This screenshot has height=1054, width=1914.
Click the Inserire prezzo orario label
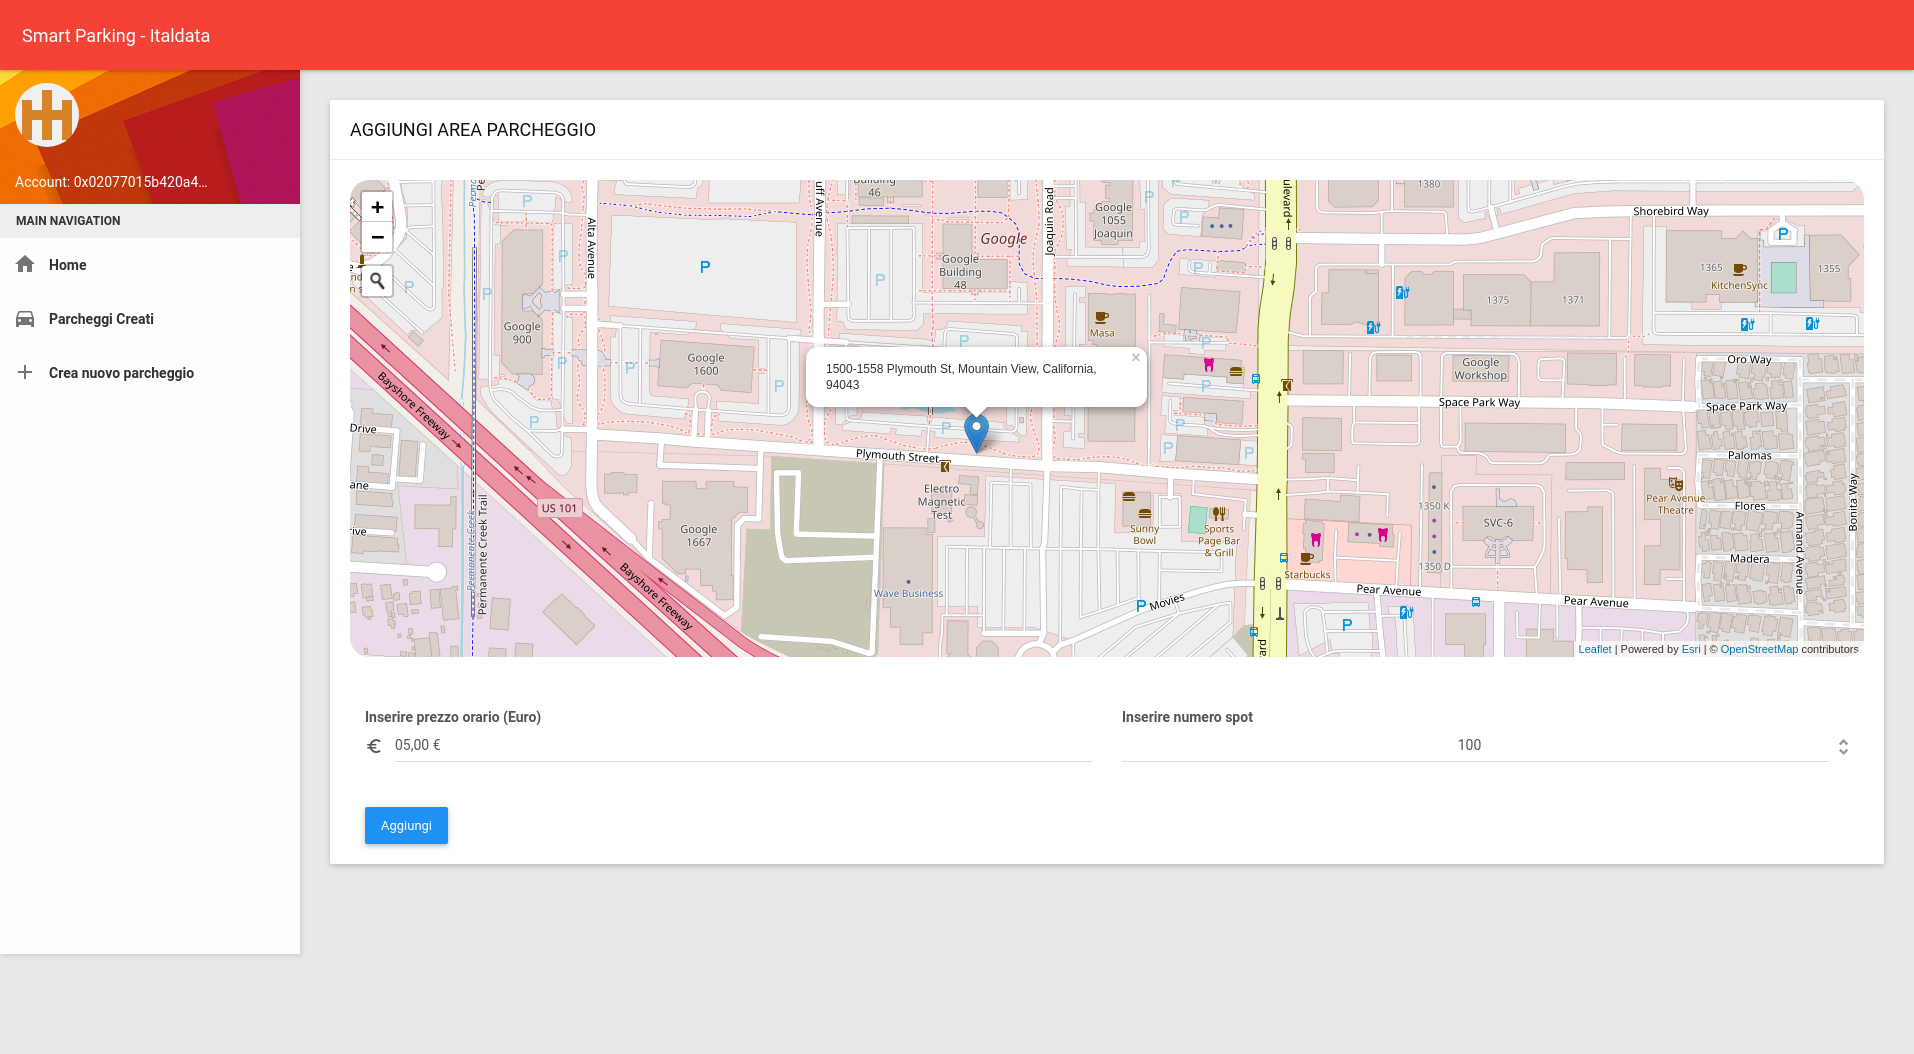453,717
